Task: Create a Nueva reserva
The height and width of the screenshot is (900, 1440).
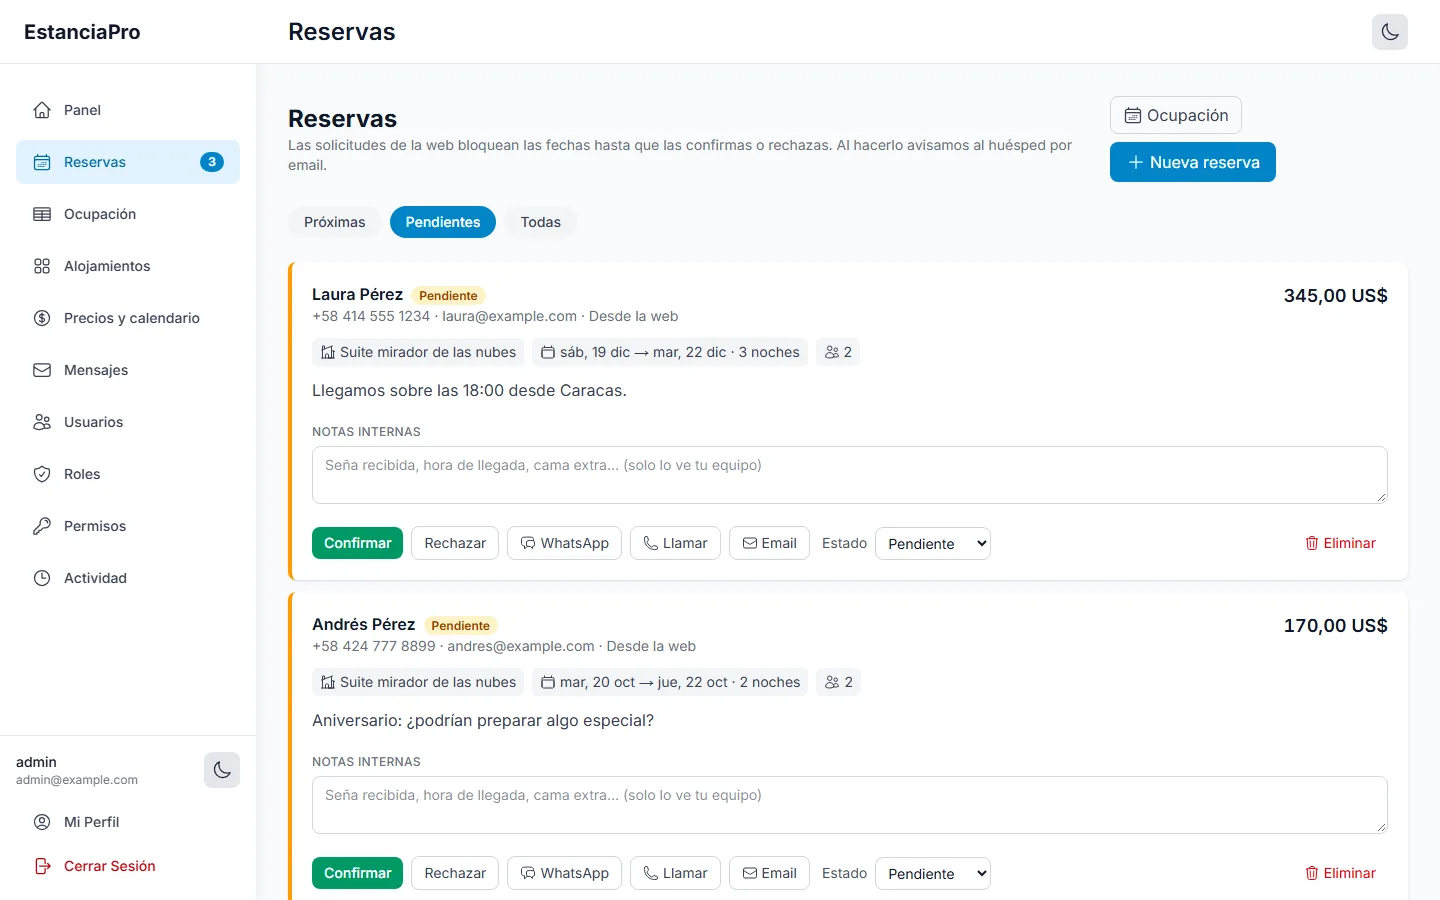Action: (1193, 162)
